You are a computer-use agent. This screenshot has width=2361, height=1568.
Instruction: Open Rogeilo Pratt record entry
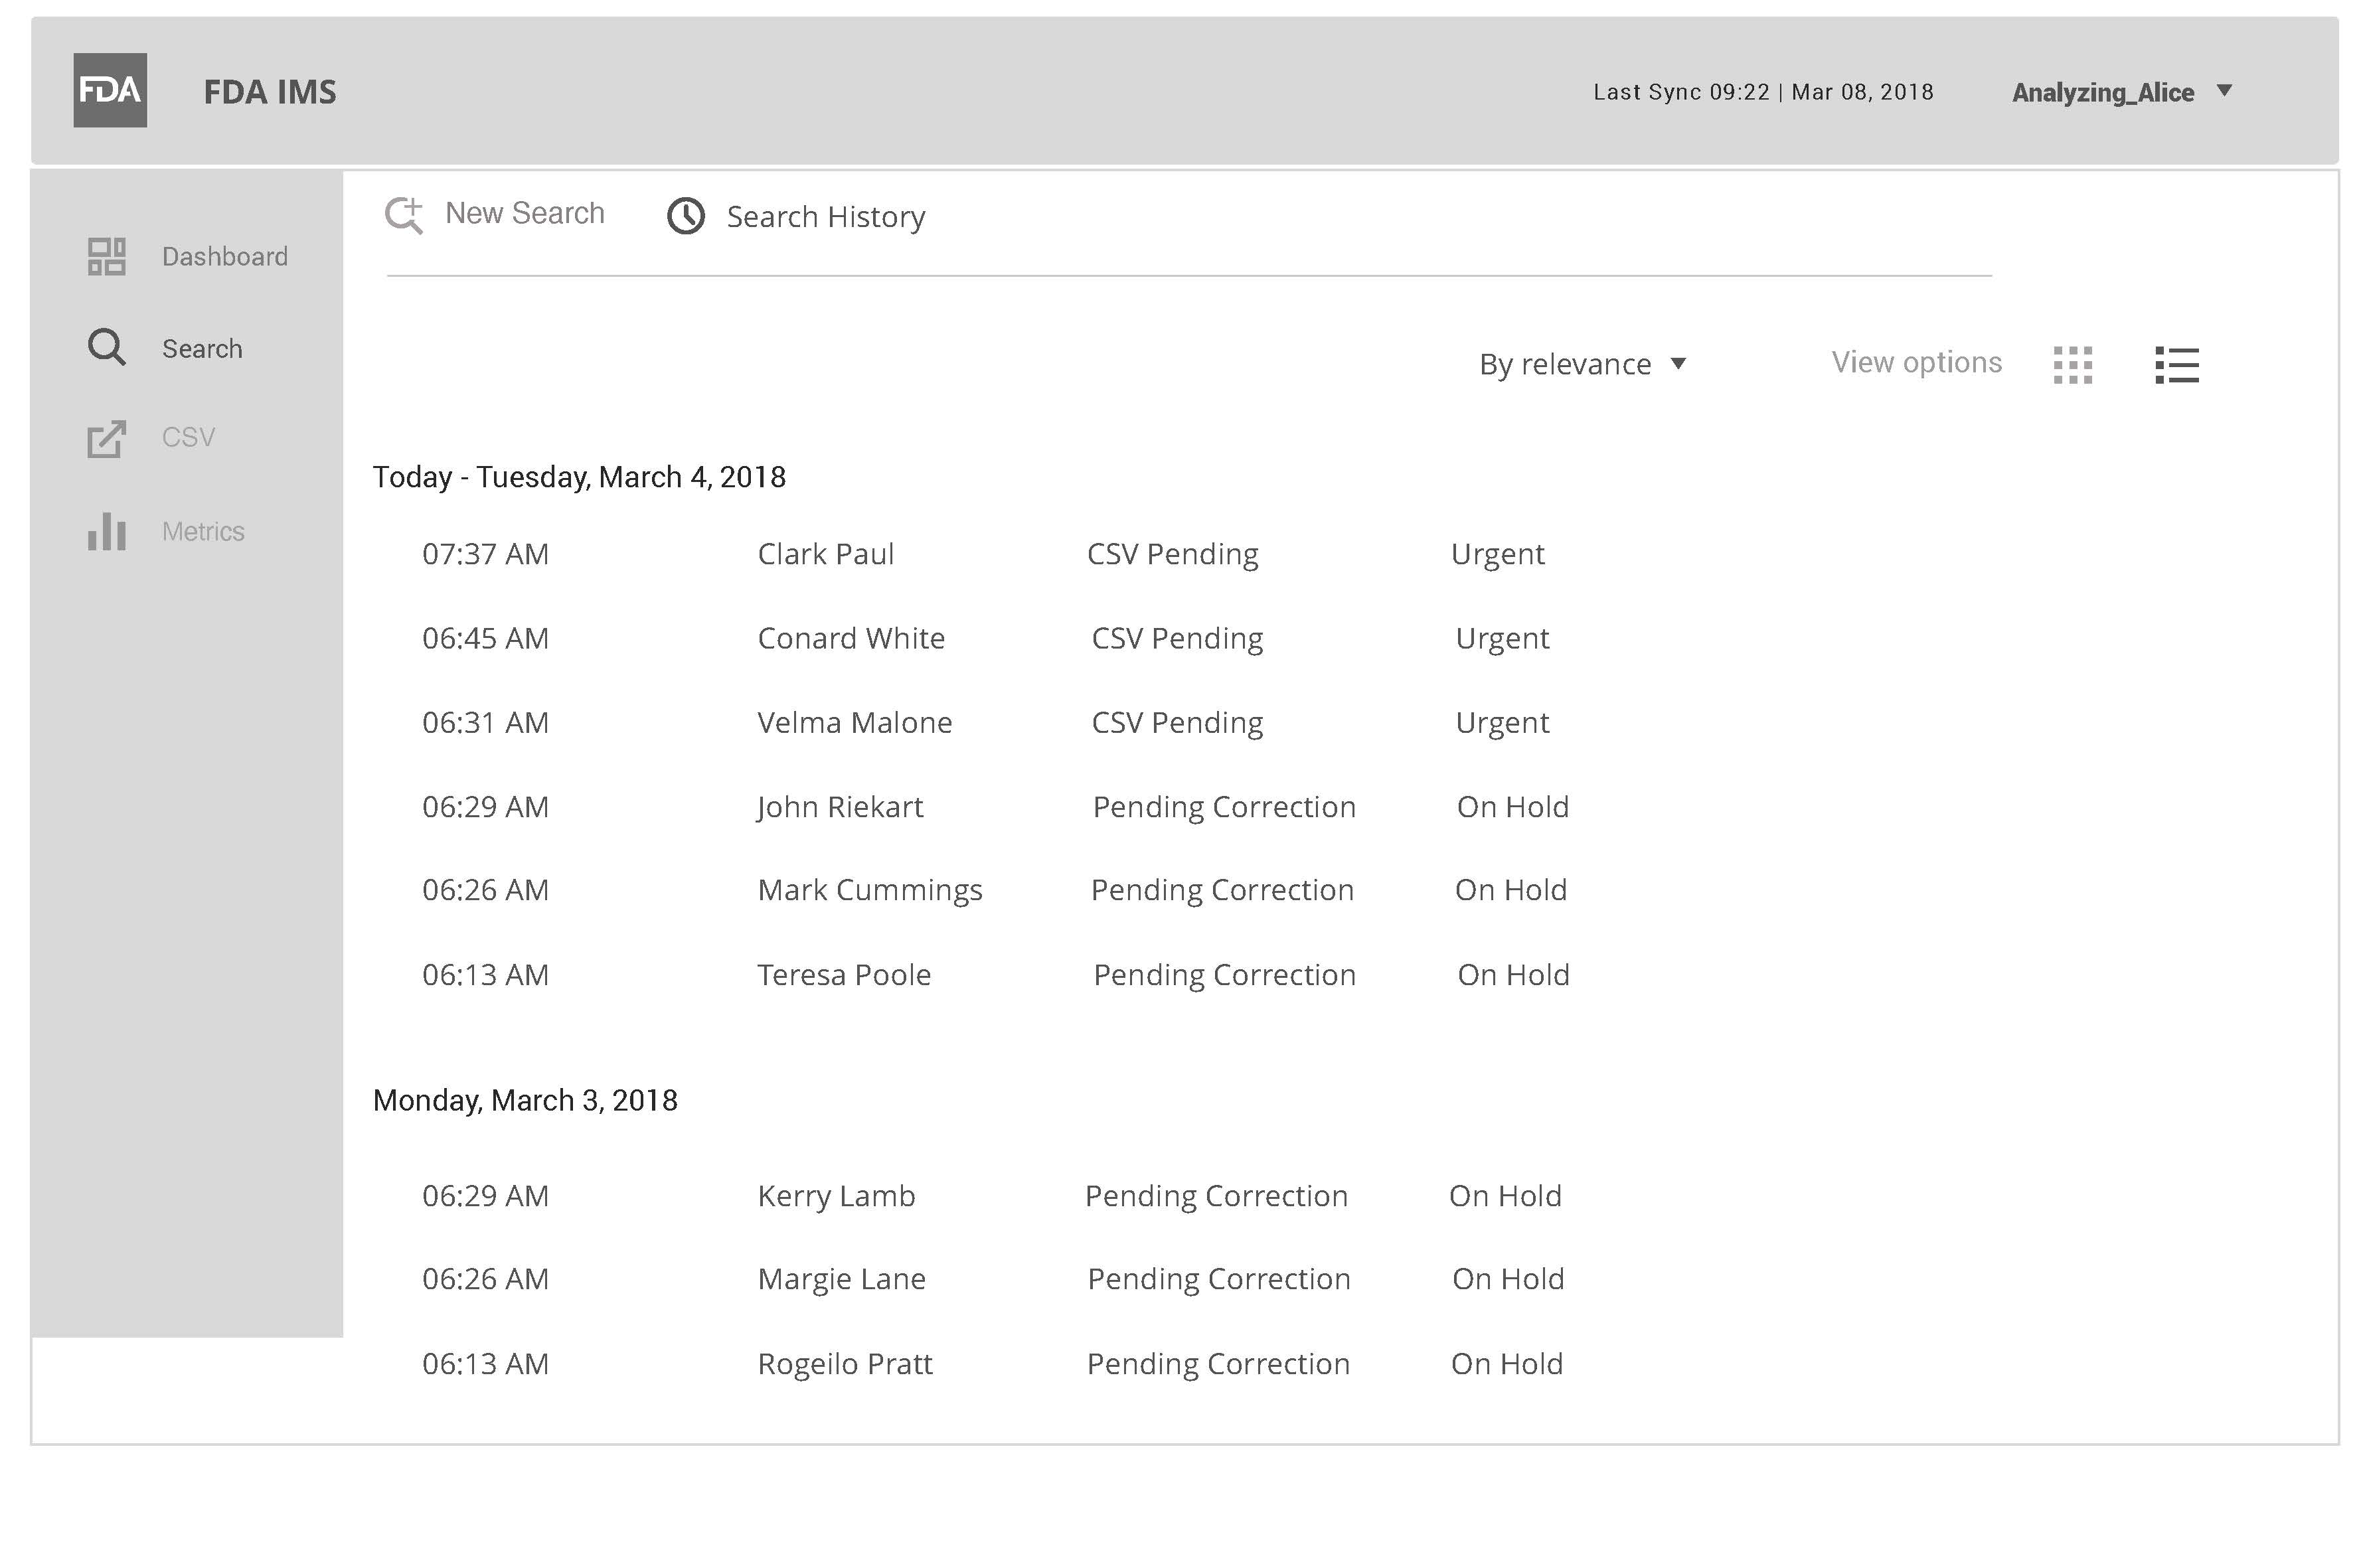point(844,1364)
